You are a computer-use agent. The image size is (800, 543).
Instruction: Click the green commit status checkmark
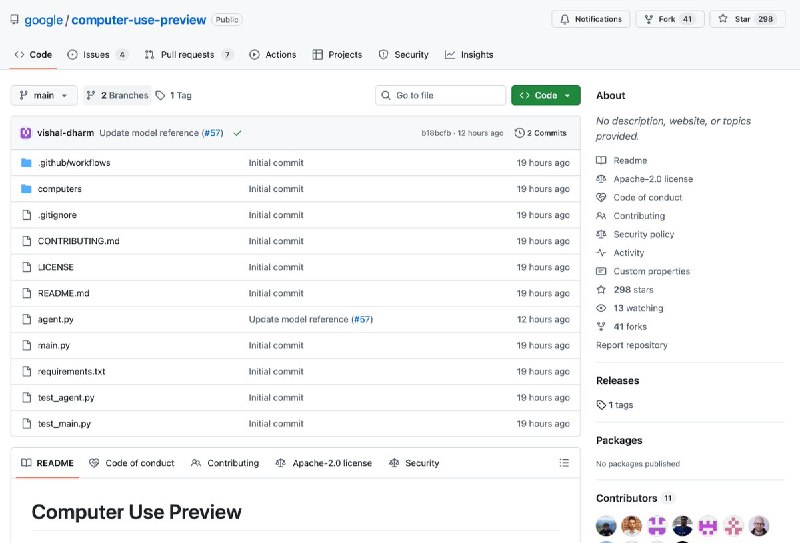click(x=237, y=133)
